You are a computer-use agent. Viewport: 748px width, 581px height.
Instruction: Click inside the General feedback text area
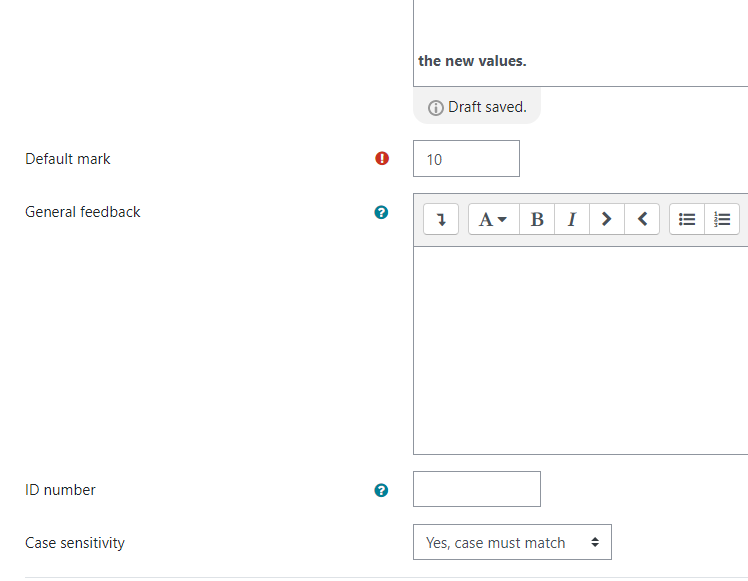click(x=580, y=351)
